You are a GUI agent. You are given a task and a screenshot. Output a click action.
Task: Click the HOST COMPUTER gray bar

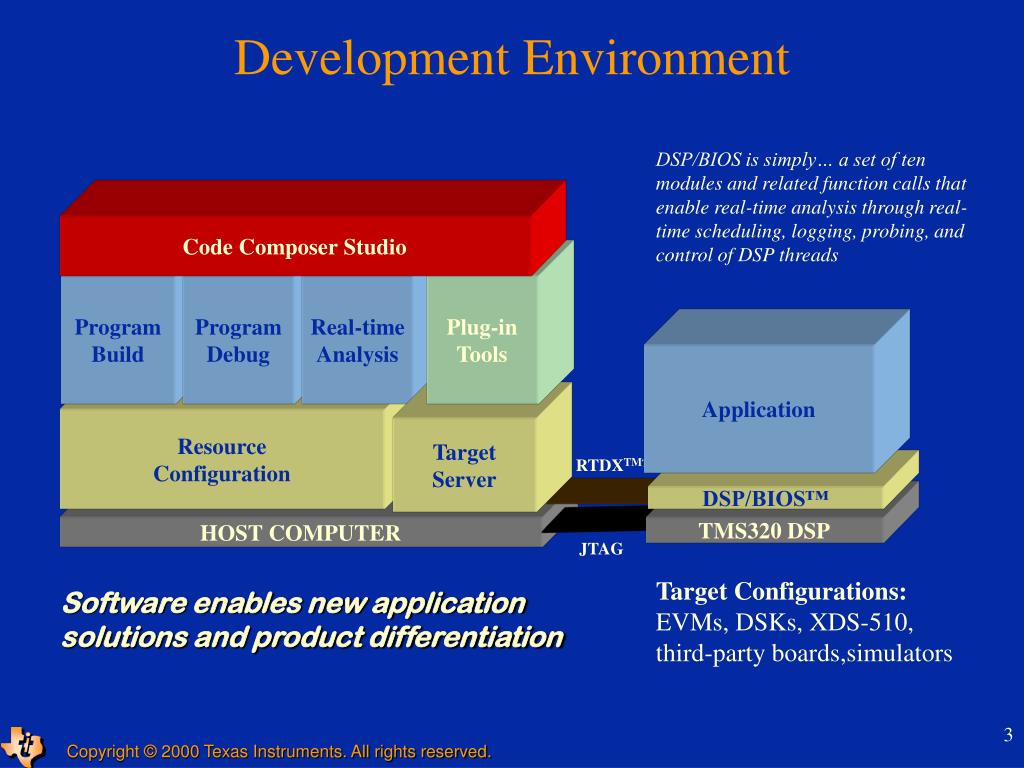tap(300, 532)
